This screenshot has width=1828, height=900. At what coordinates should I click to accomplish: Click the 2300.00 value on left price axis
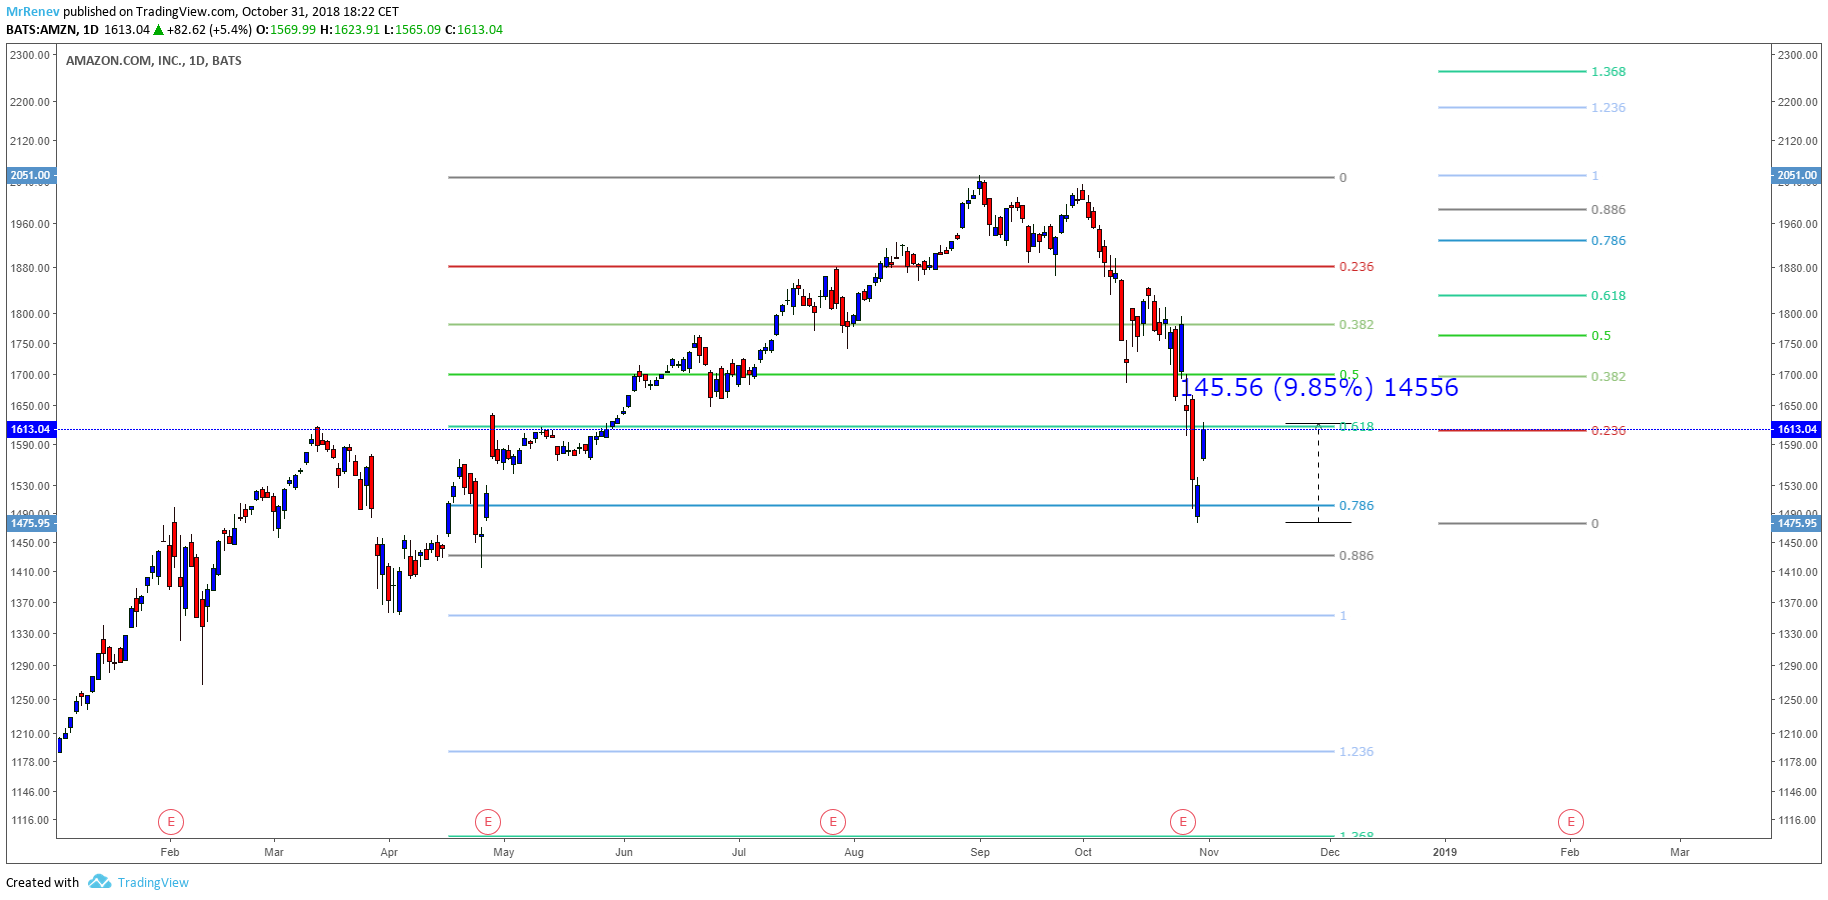(x=30, y=55)
